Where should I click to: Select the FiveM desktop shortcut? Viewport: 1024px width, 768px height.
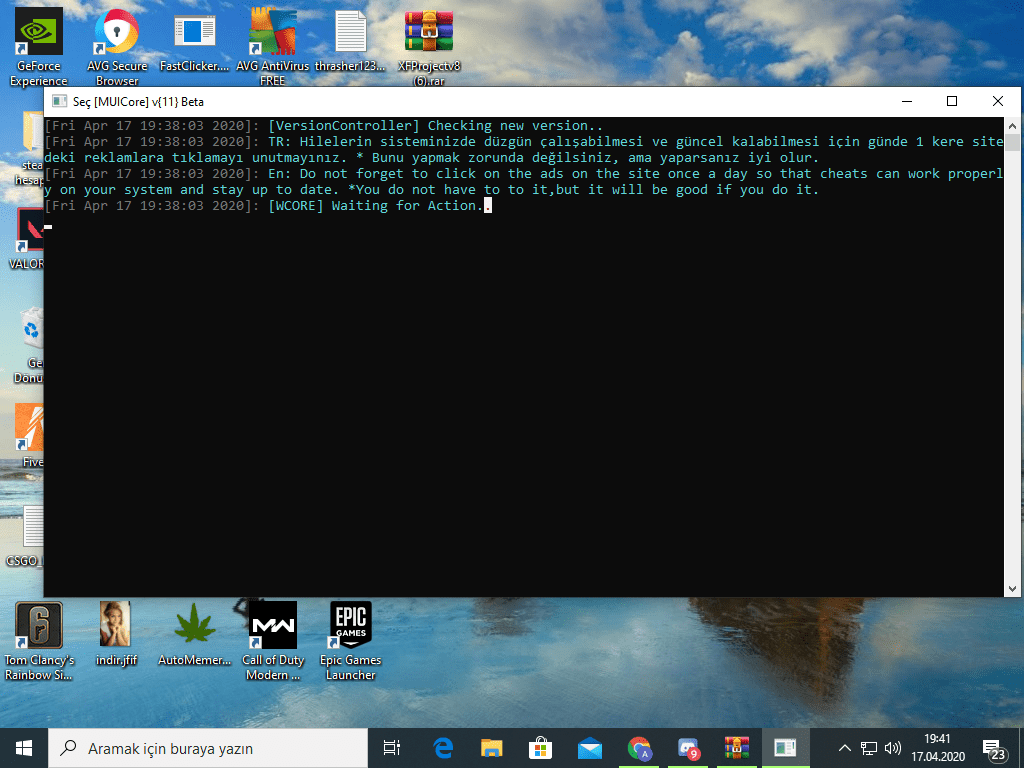(x=30, y=436)
